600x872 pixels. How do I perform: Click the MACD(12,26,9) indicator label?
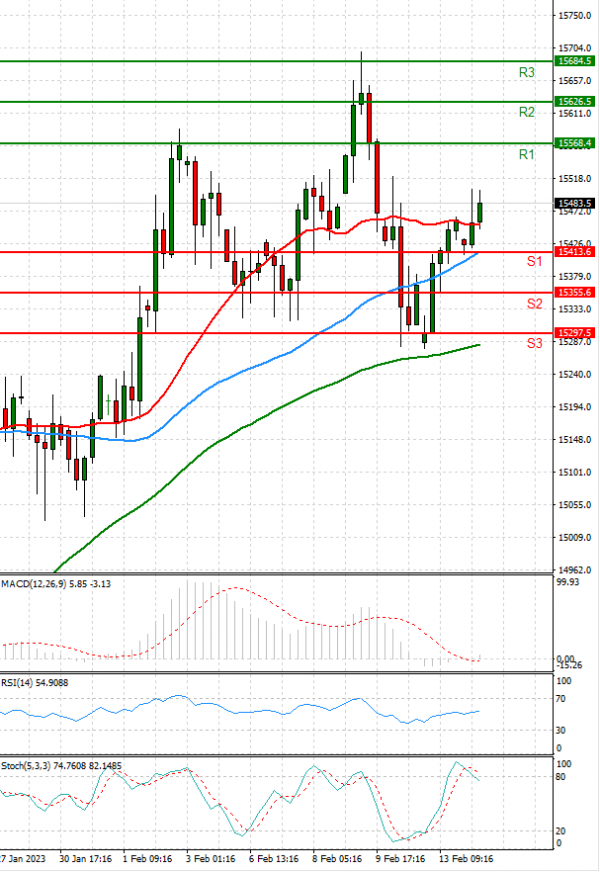[56, 584]
